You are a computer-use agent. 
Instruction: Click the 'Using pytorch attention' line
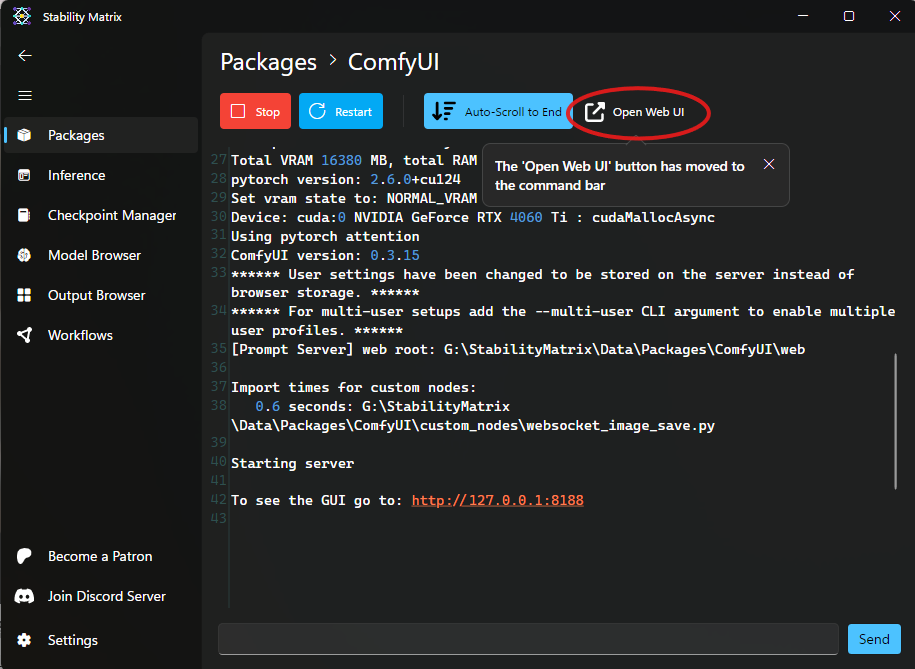pos(325,236)
